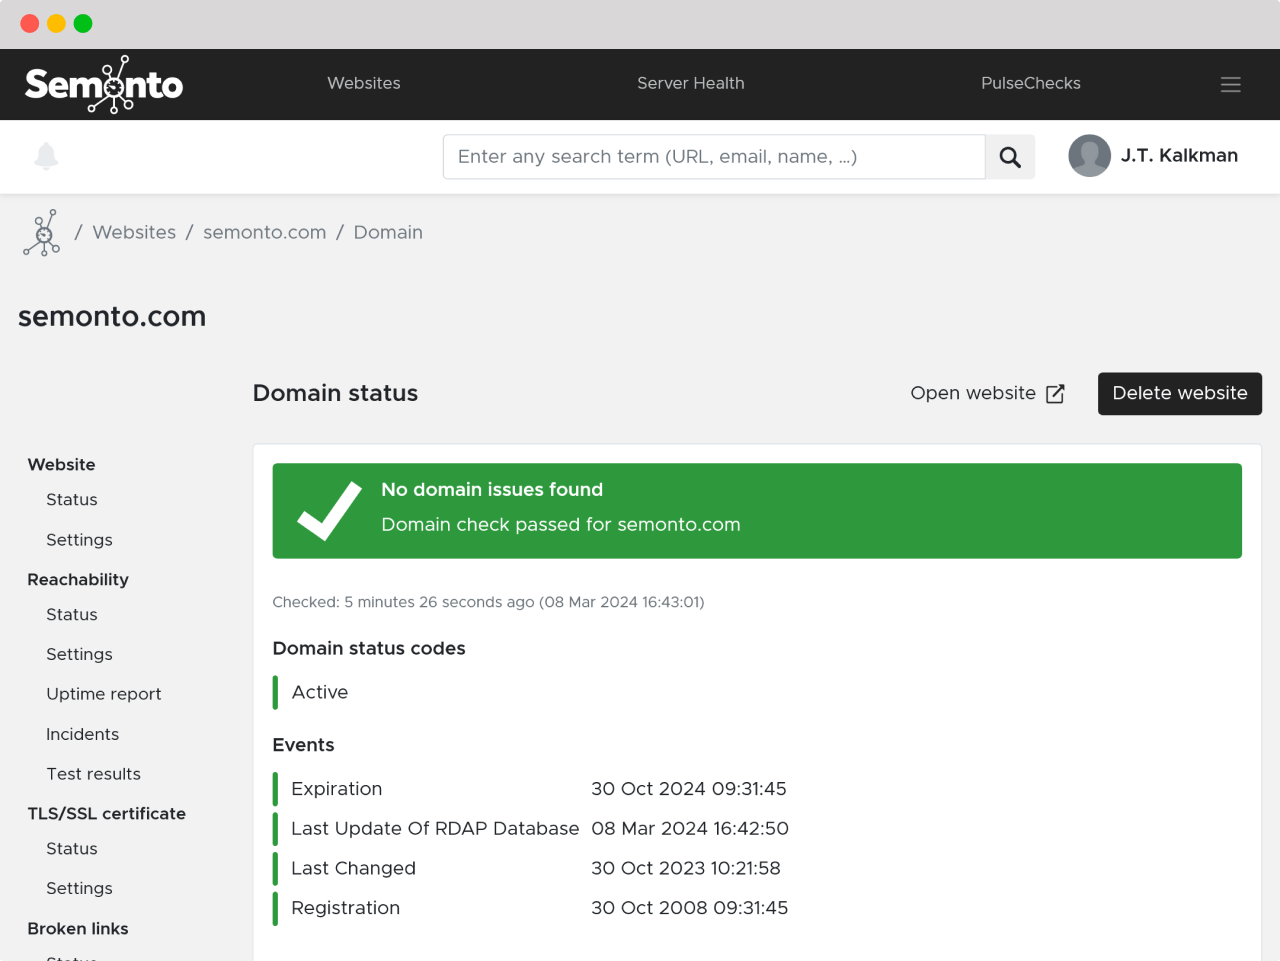Click the "Active" domain status code

tap(320, 693)
